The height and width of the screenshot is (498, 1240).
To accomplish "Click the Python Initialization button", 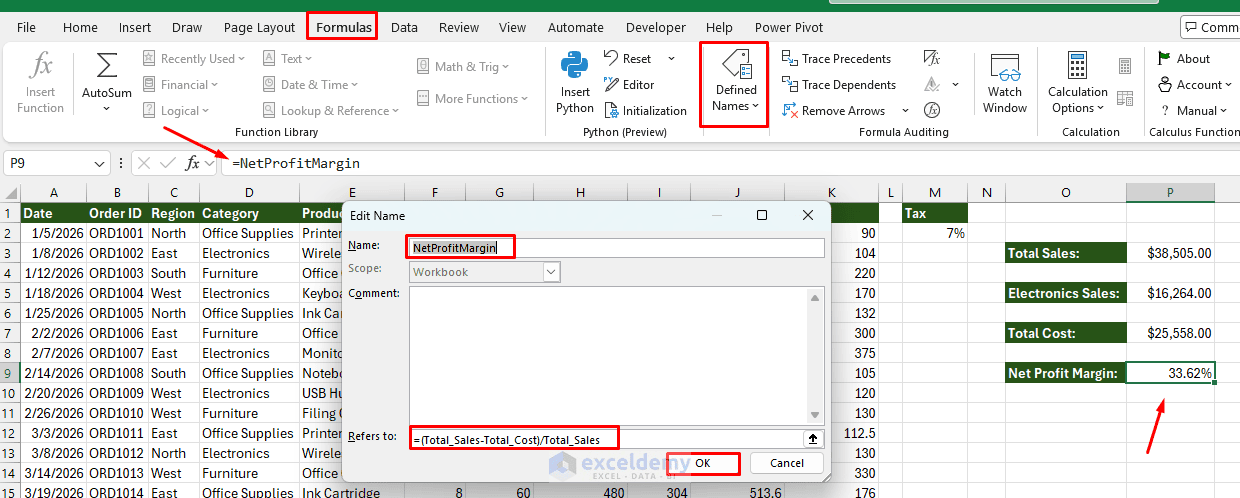I will click(x=645, y=111).
